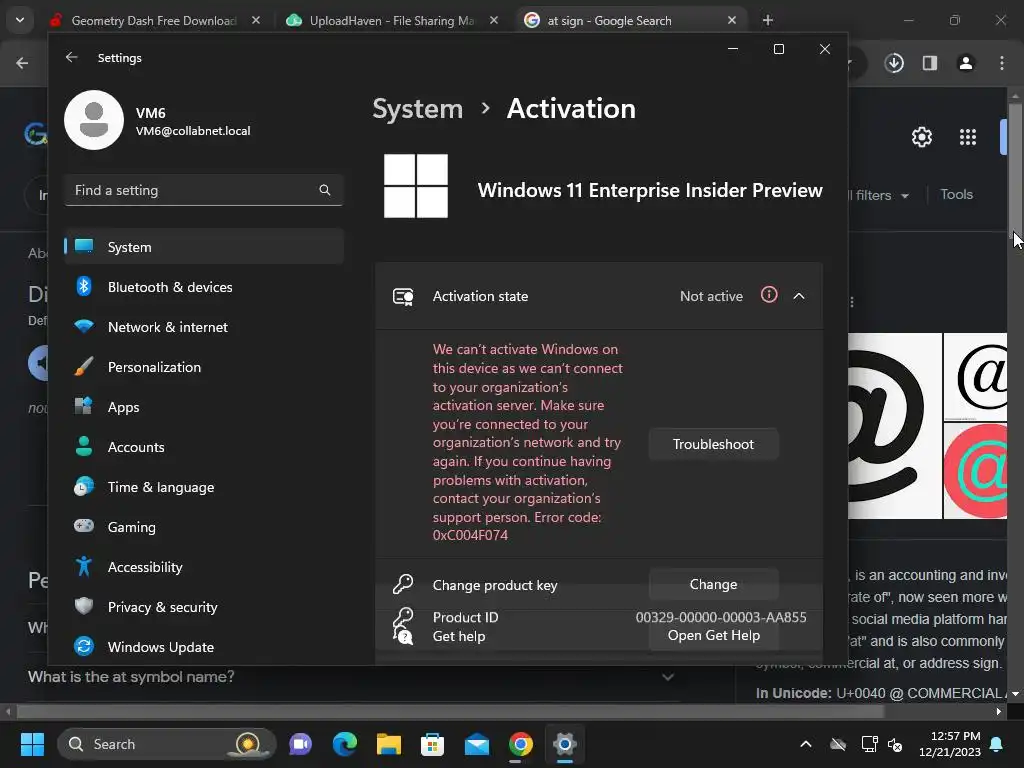Viewport: 1024px width, 768px height.
Task: Close the UploadHaven browser tab
Action: [494, 20]
